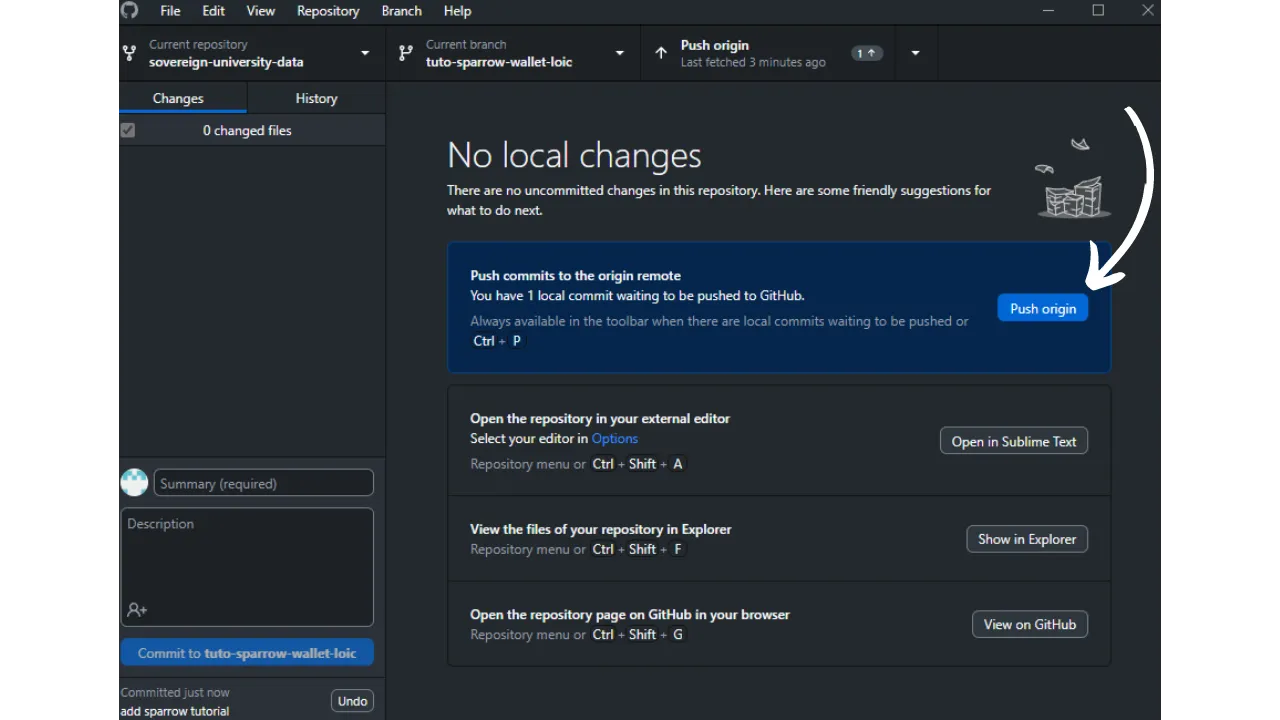The height and width of the screenshot is (720, 1280).
Task: Click the up-arrow push icon in toolbar
Action: tap(661, 53)
